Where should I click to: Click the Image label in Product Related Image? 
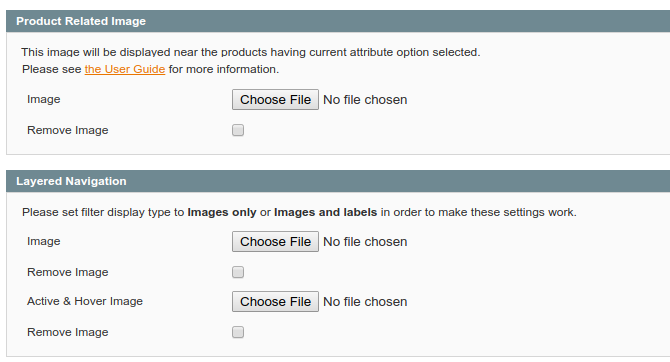44,100
